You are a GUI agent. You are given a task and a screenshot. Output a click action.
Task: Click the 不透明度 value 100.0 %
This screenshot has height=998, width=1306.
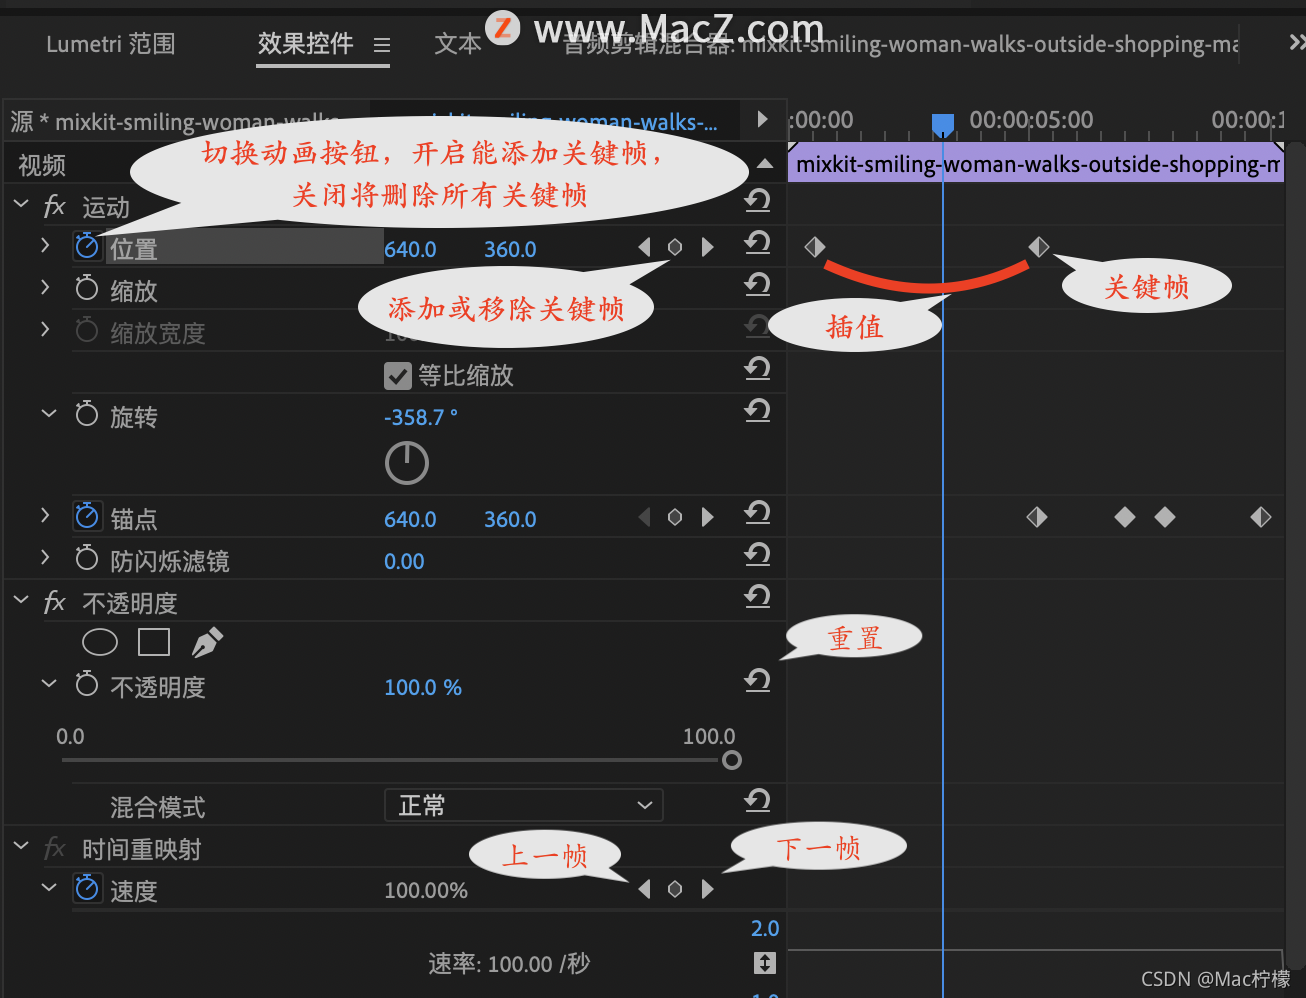tap(423, 687)
